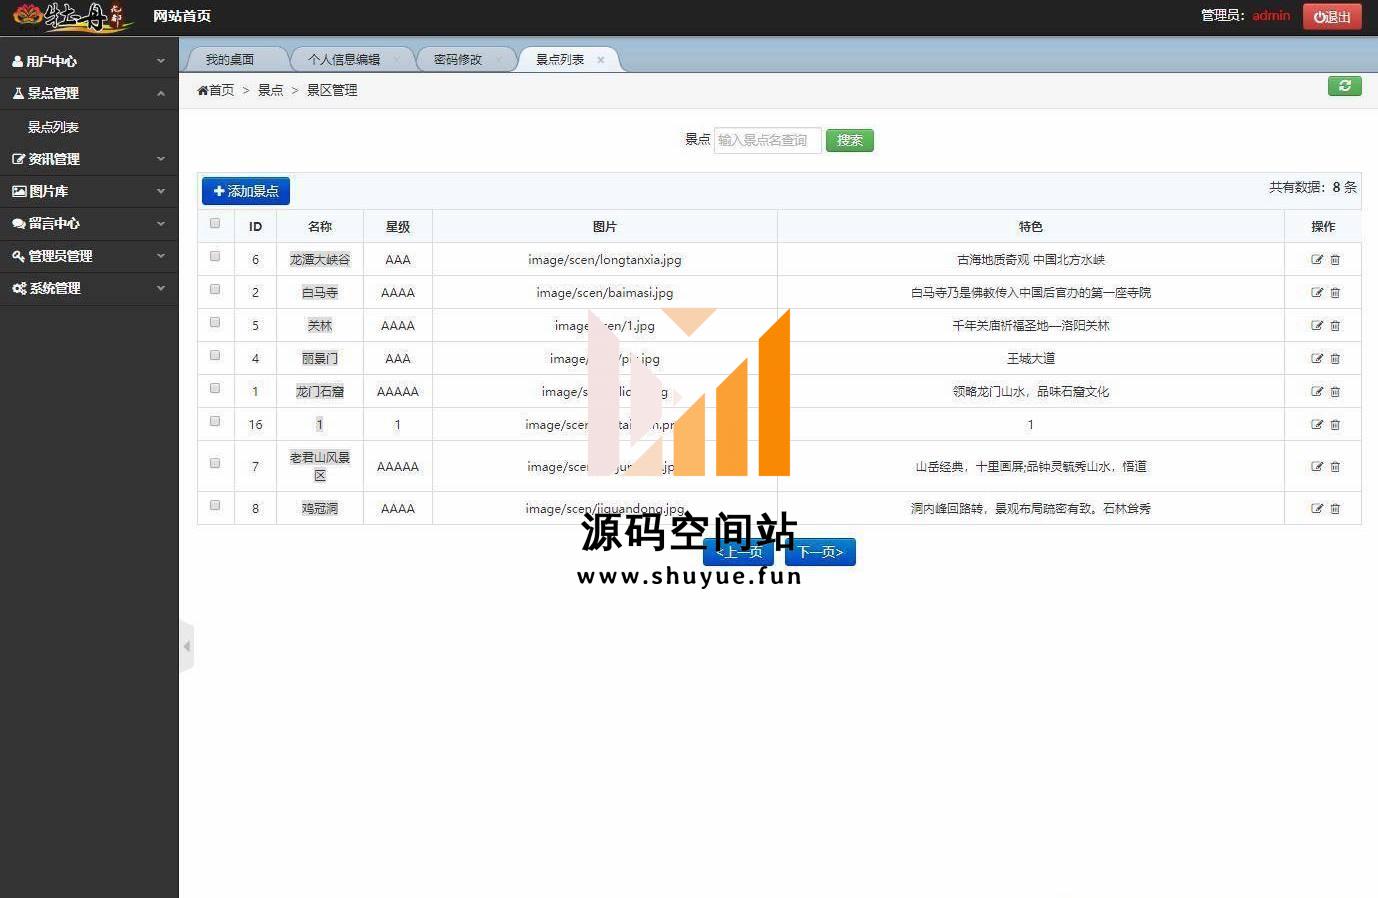Go to previous page with 上一页

[x=739, y=552]
